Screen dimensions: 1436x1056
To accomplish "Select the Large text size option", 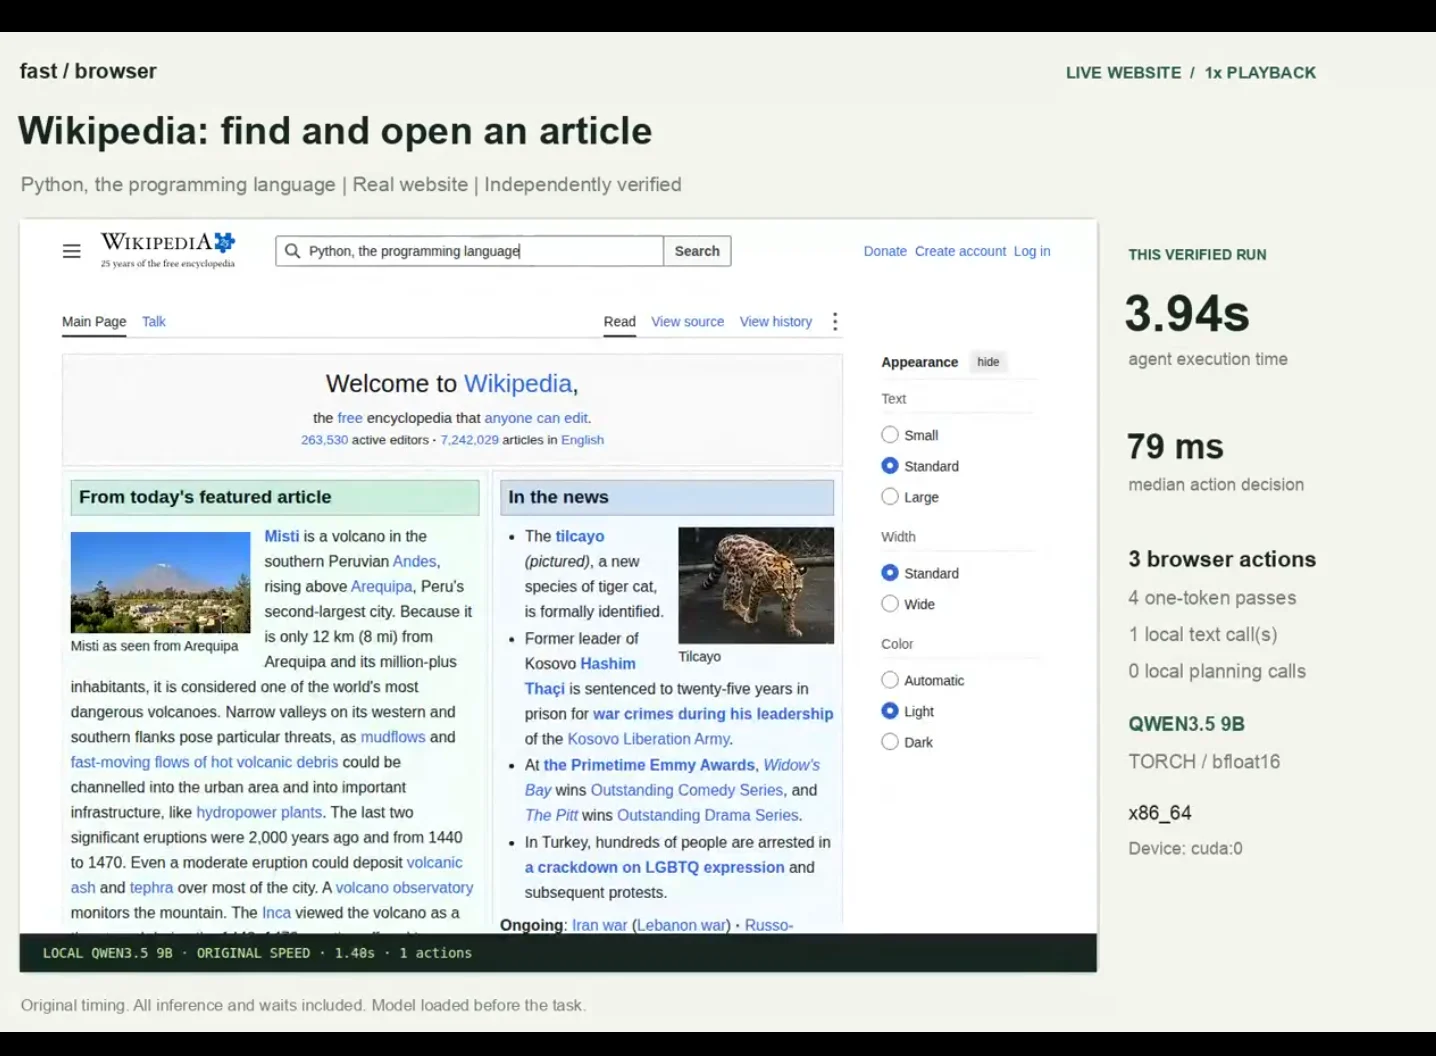I will pos(890,497).
